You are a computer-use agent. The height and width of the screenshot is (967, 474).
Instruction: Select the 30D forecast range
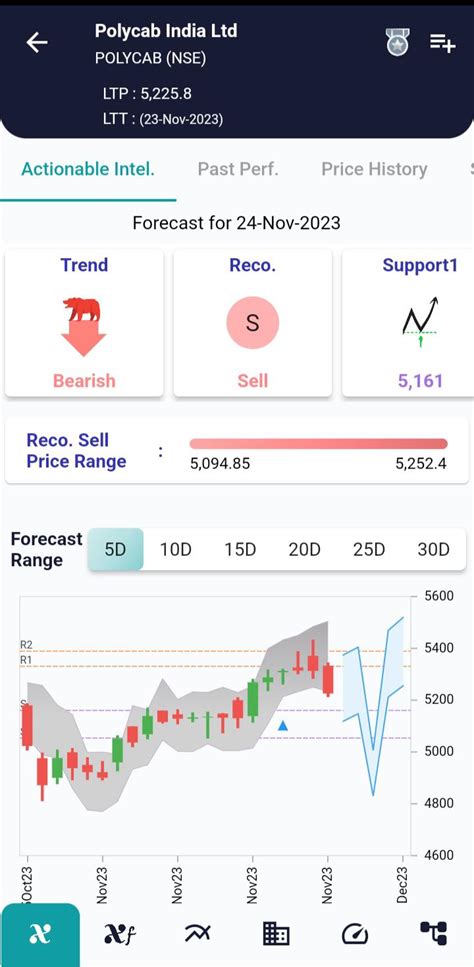tap(433, 549)
